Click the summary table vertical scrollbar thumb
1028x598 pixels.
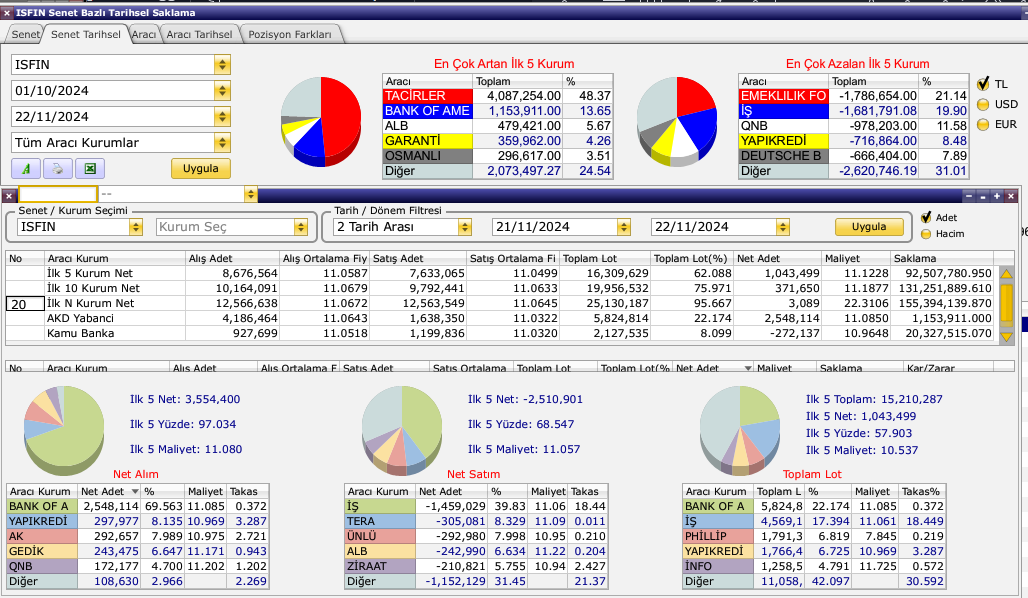[1006, 304]
